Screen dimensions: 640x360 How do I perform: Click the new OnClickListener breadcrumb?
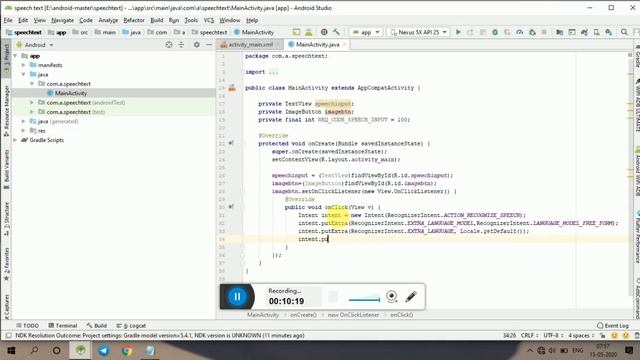pyautogui.click(x=353, y=315)
